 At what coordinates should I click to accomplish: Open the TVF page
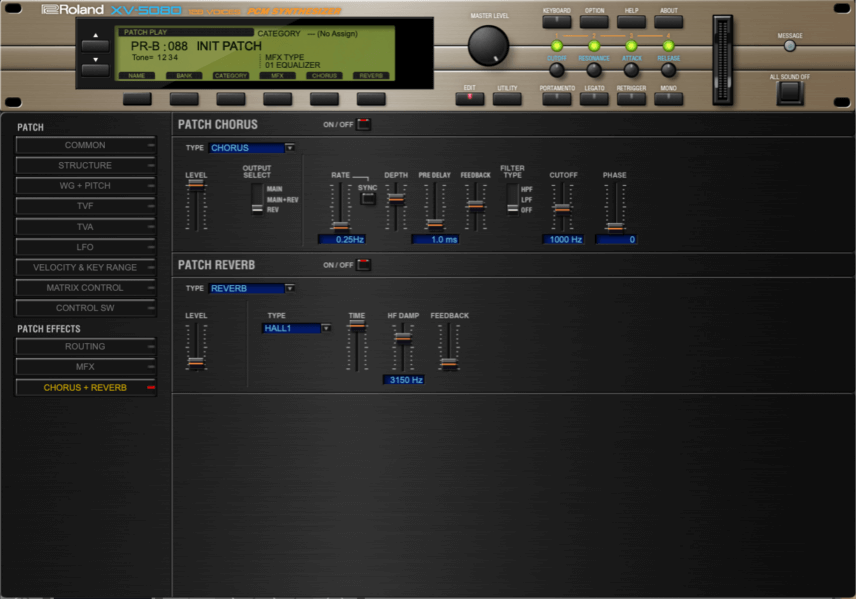pyautogui.click(x=85, y=206)
